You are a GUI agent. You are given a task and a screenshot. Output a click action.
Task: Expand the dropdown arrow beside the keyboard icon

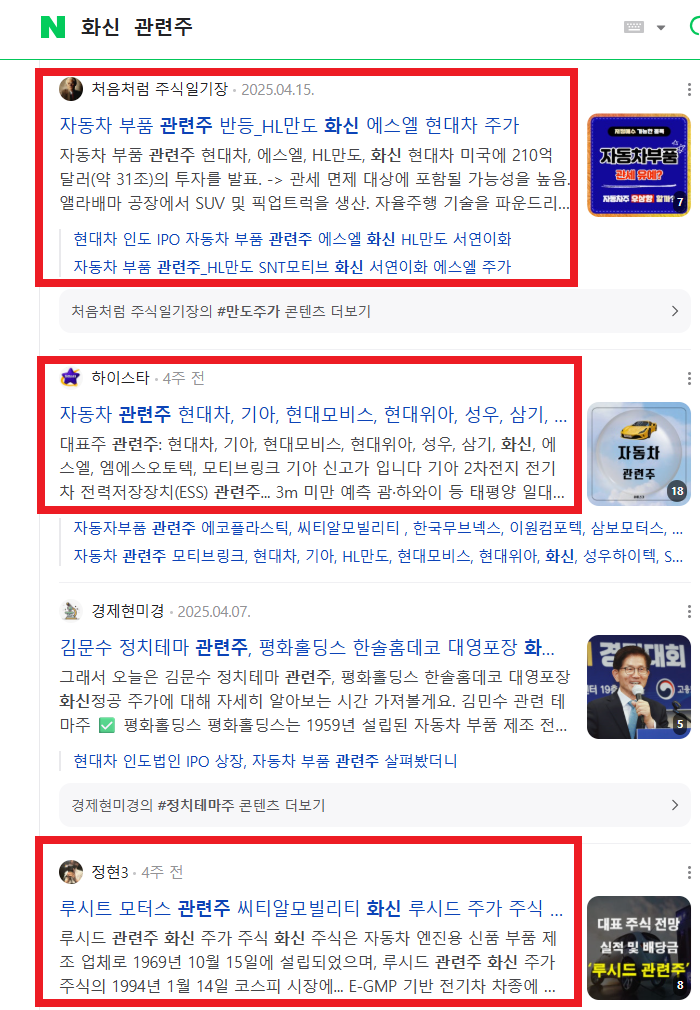[661, 28]
